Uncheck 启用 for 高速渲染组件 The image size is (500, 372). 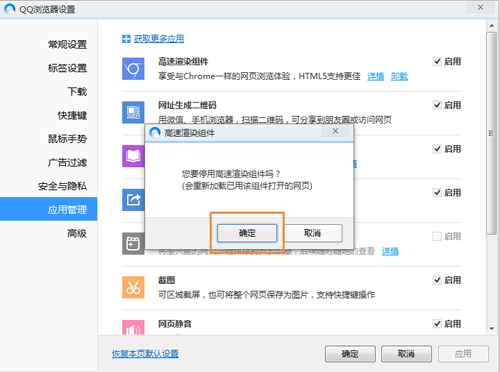coord(437,61)
